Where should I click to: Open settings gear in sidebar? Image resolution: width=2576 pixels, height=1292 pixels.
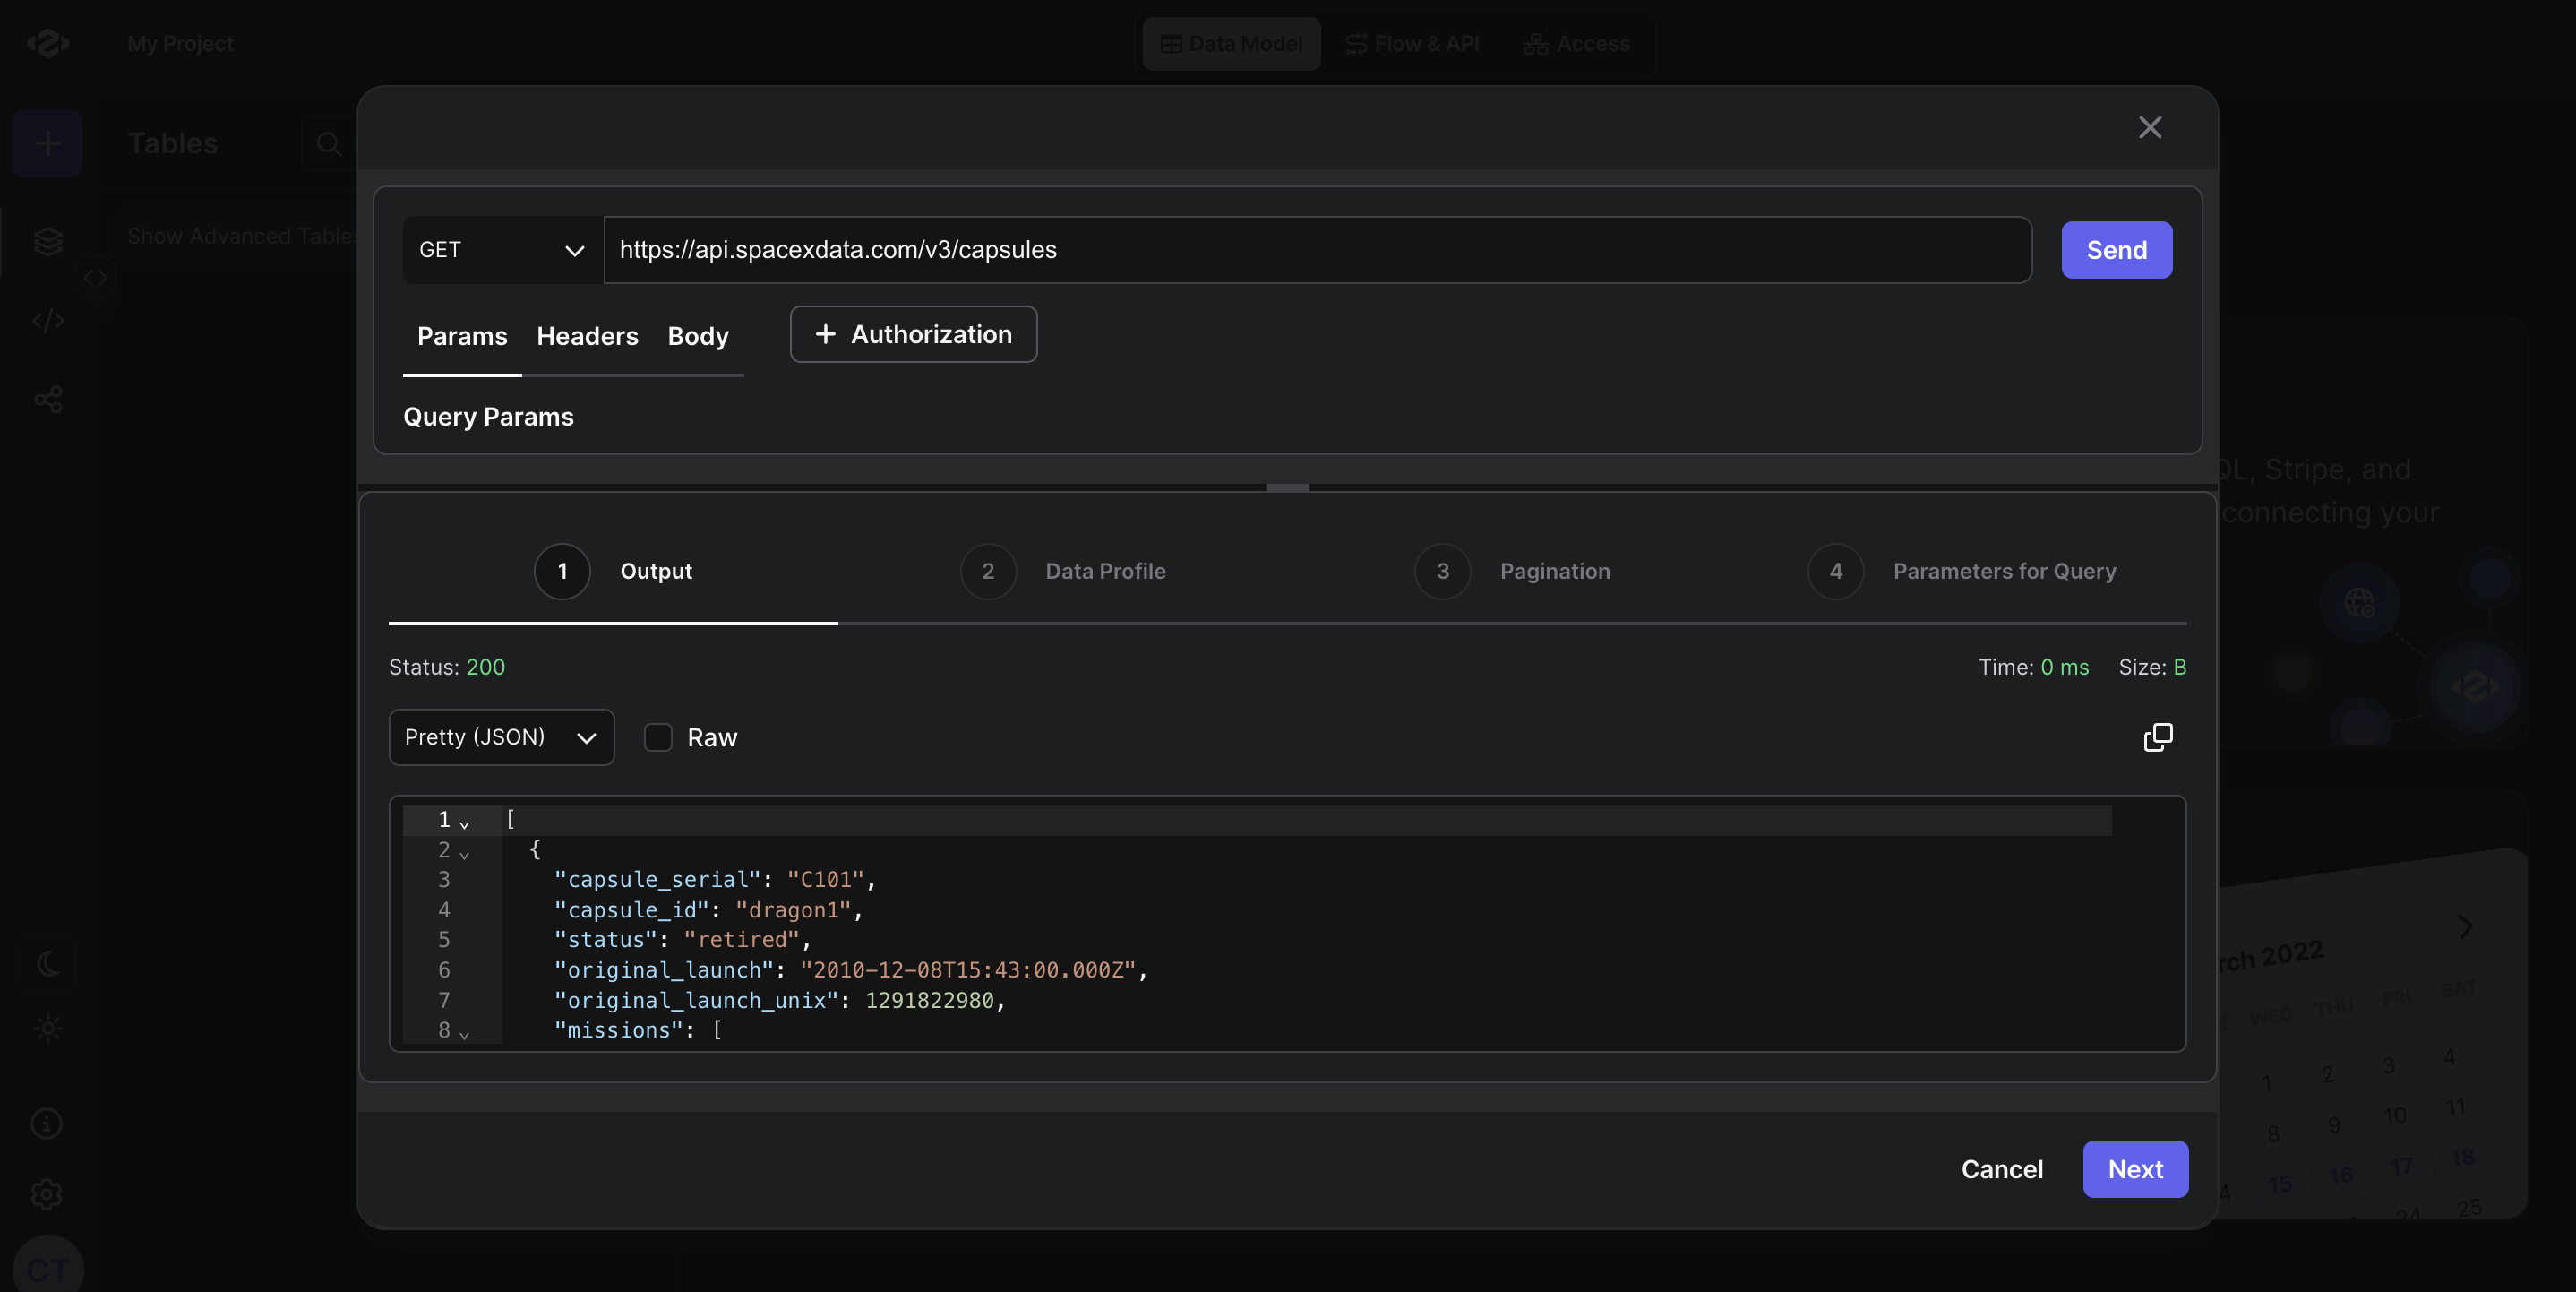(x=47, y=1193)
